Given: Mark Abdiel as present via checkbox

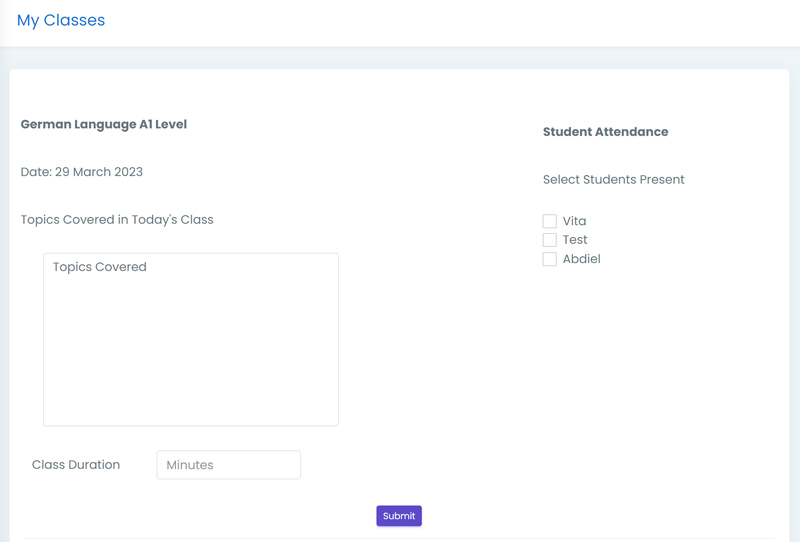Looking at the screenshot, I should [x=549, y=259].
